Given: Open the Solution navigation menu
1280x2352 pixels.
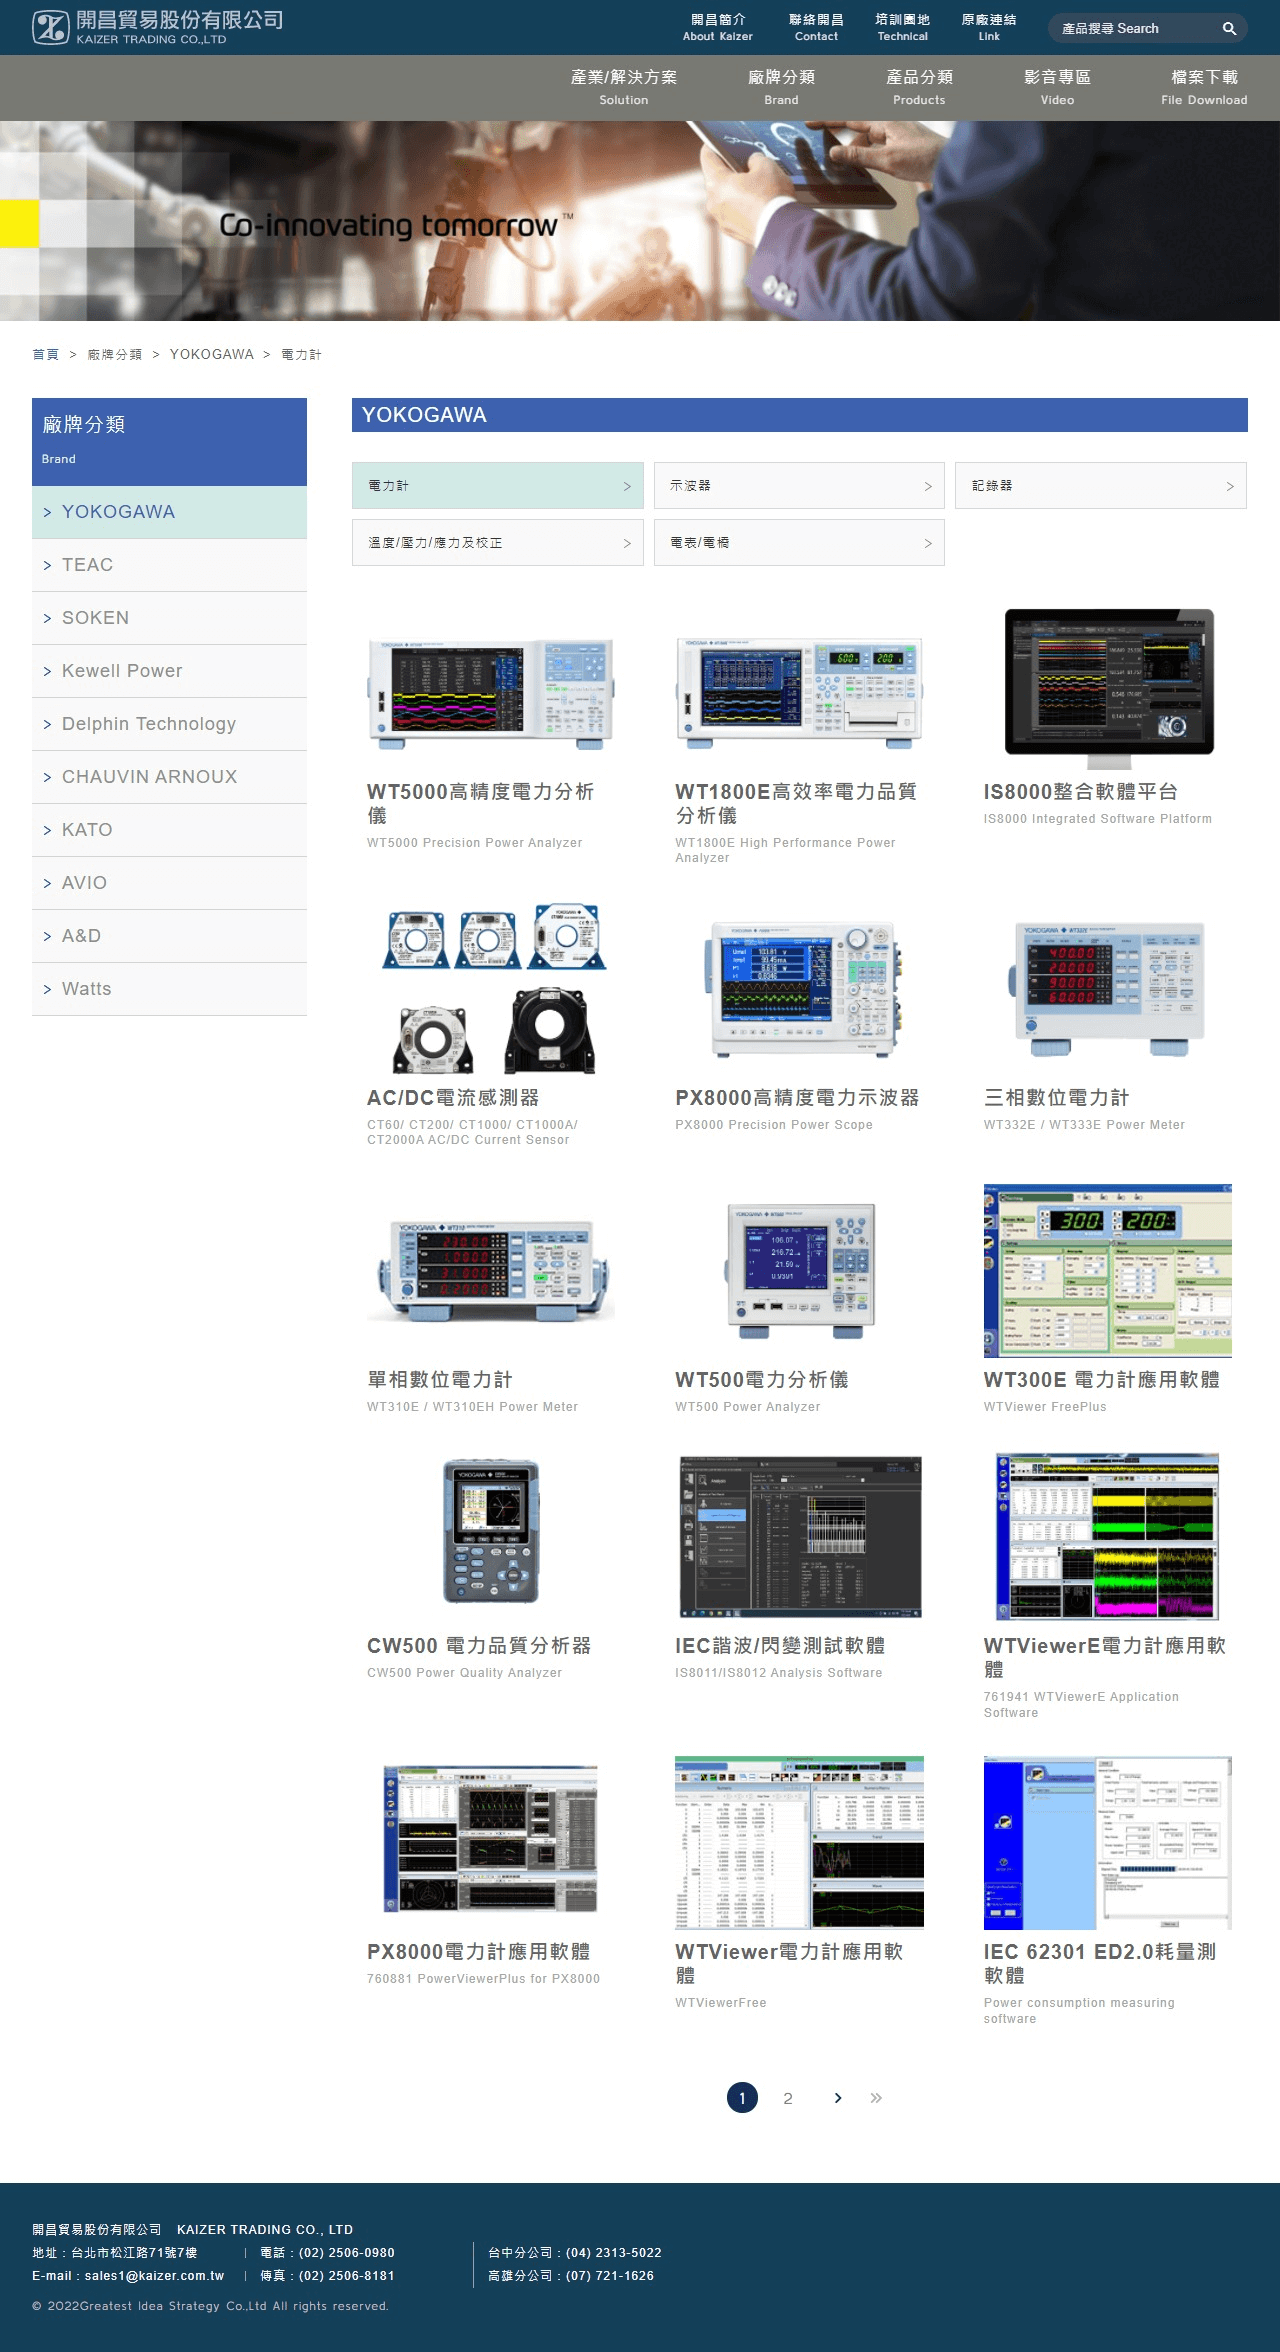Looking at the screenshot, I should [624, 87].
